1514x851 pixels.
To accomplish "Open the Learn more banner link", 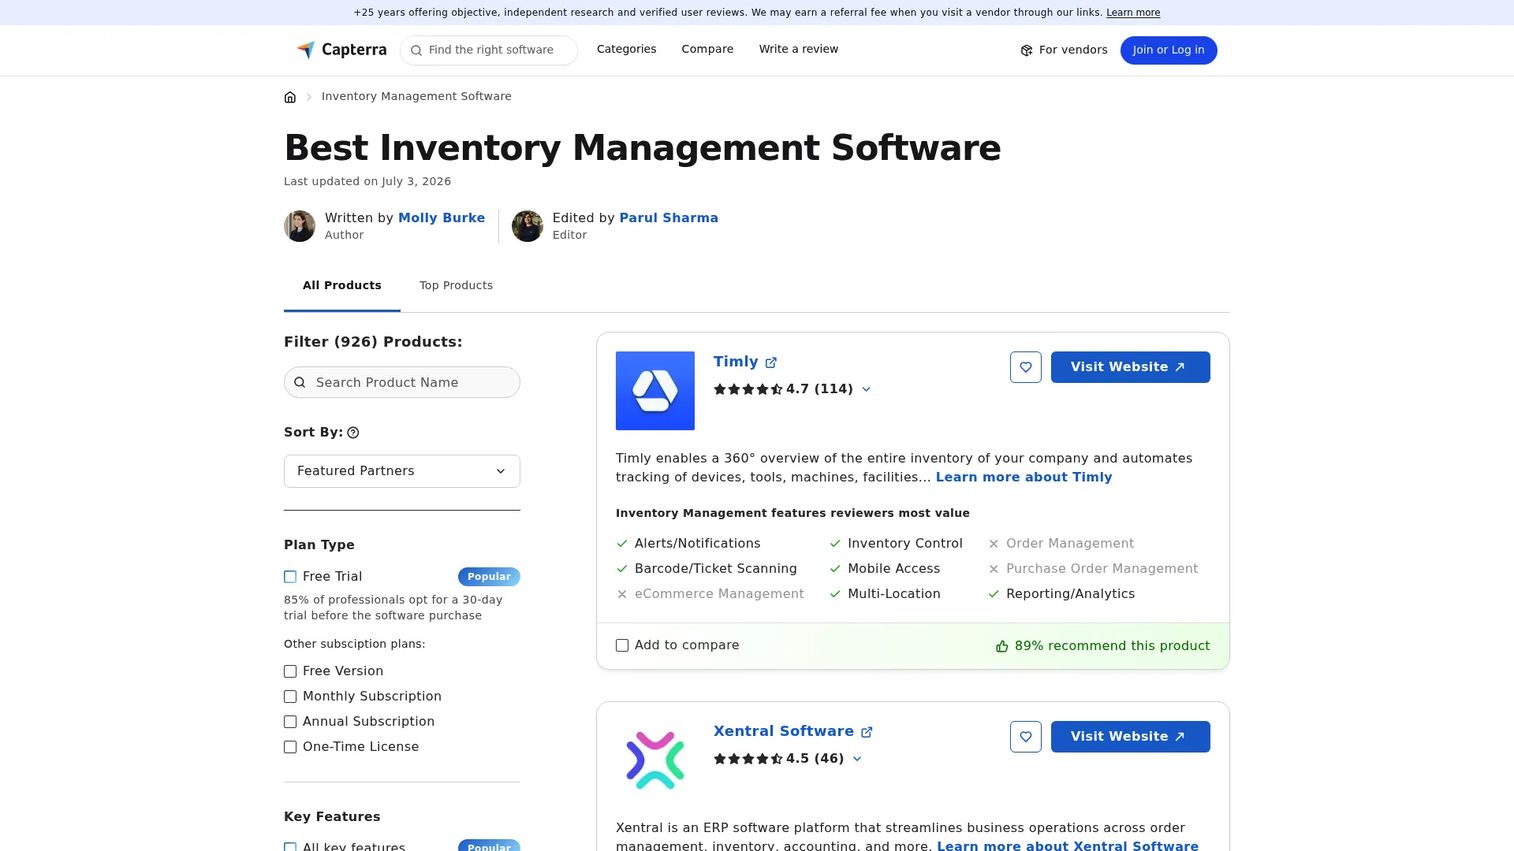I will coord(1133,13).
